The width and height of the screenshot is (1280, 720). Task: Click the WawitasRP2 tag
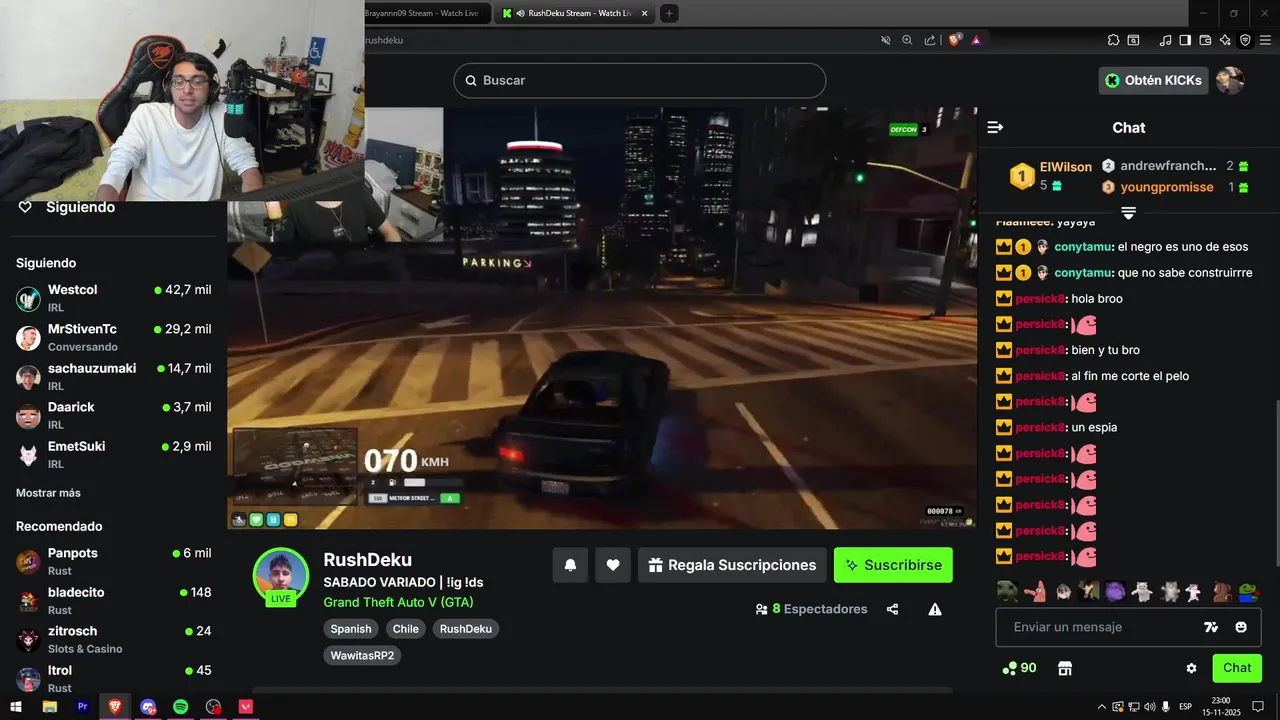coord(362,656)
